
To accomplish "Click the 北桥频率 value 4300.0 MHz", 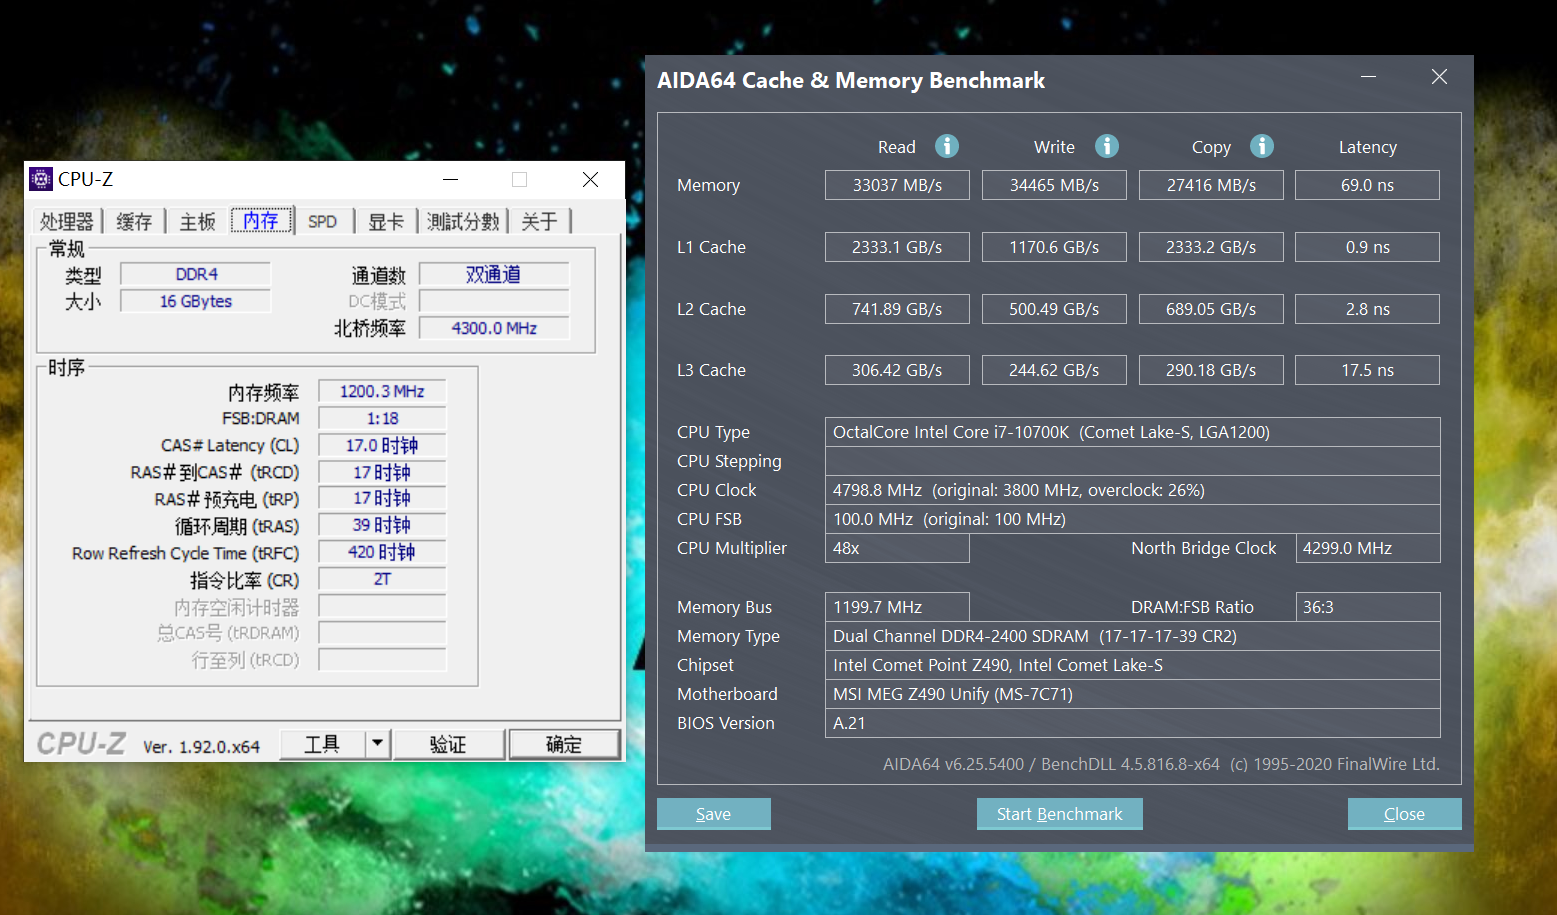I will pyautogui.click(x=494, y=328).
